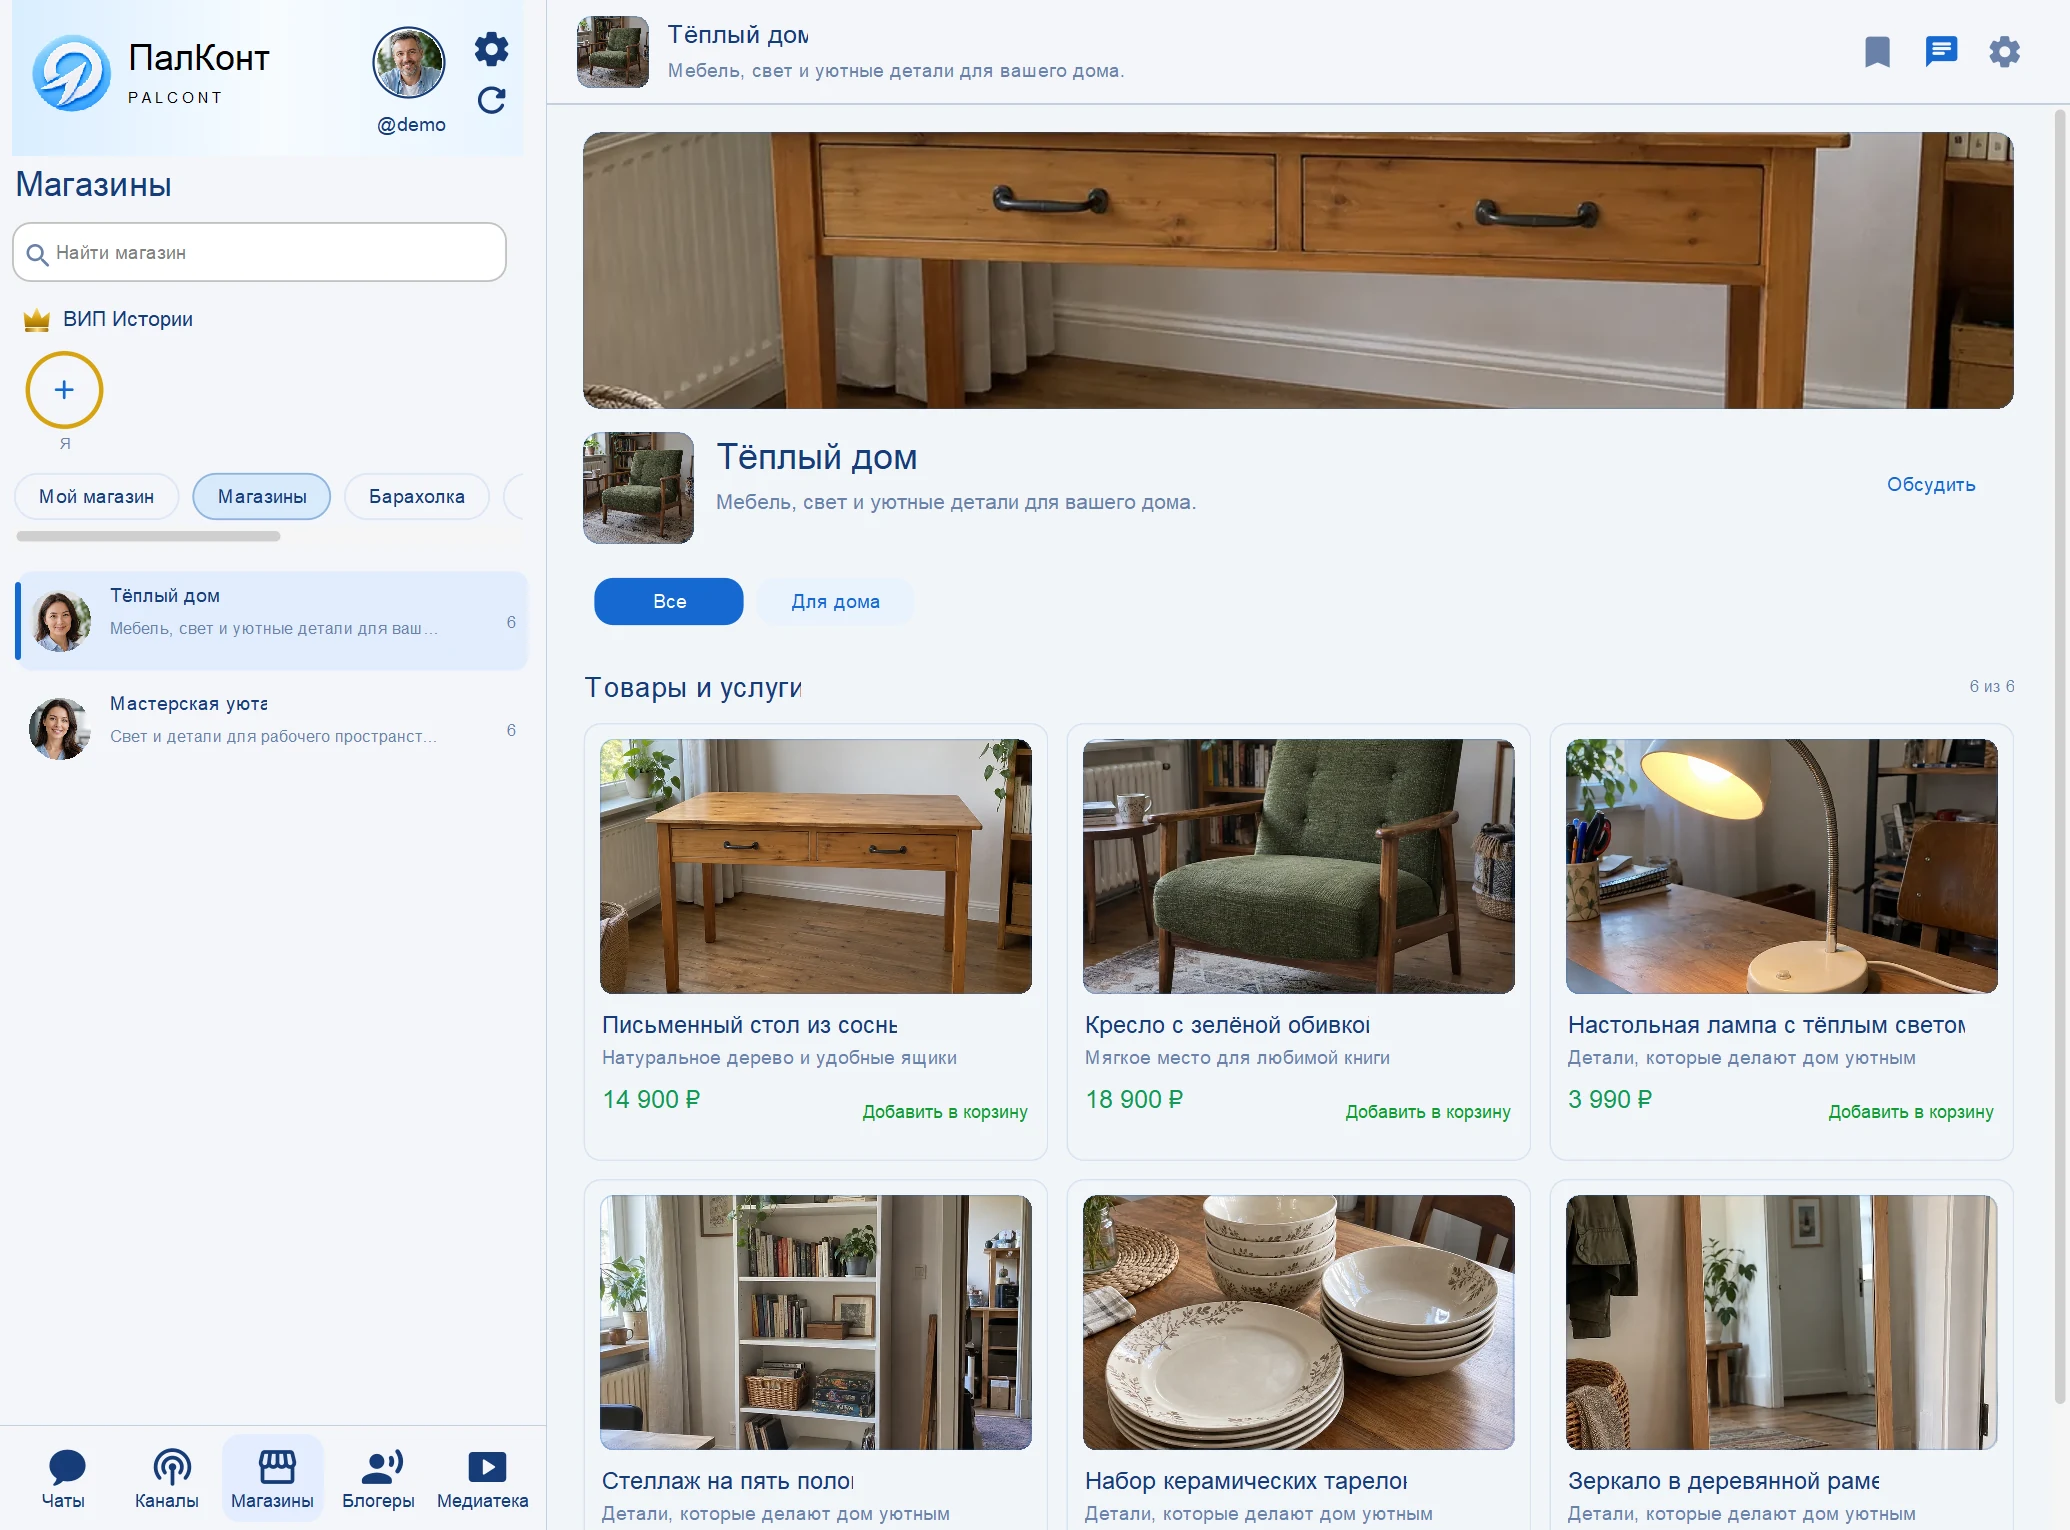
Task: Click the Обсудить link
Action: 1930,485
